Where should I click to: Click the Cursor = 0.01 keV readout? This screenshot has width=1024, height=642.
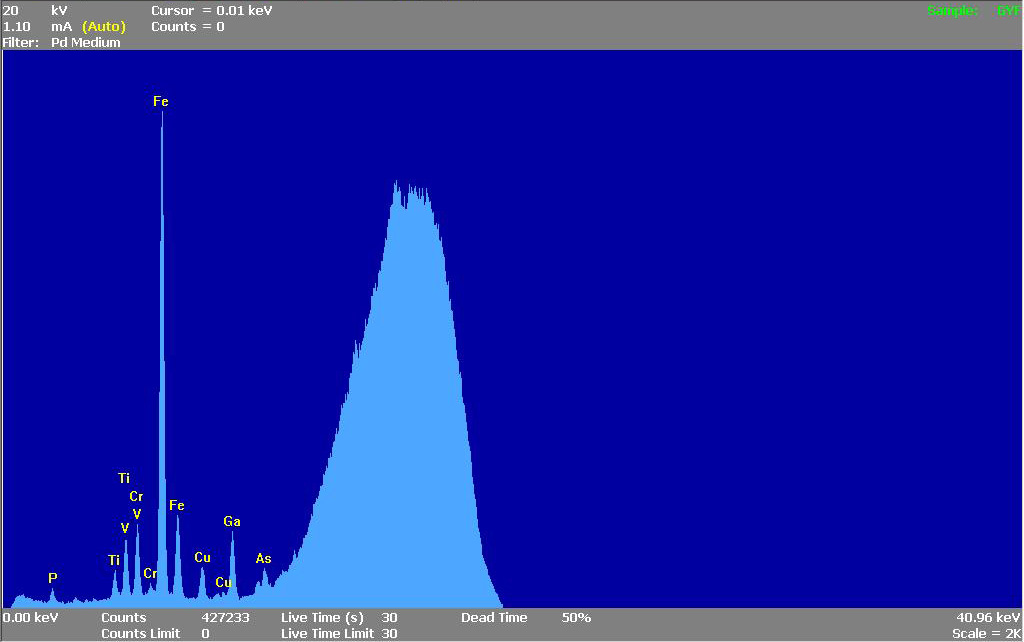(211, 10)
